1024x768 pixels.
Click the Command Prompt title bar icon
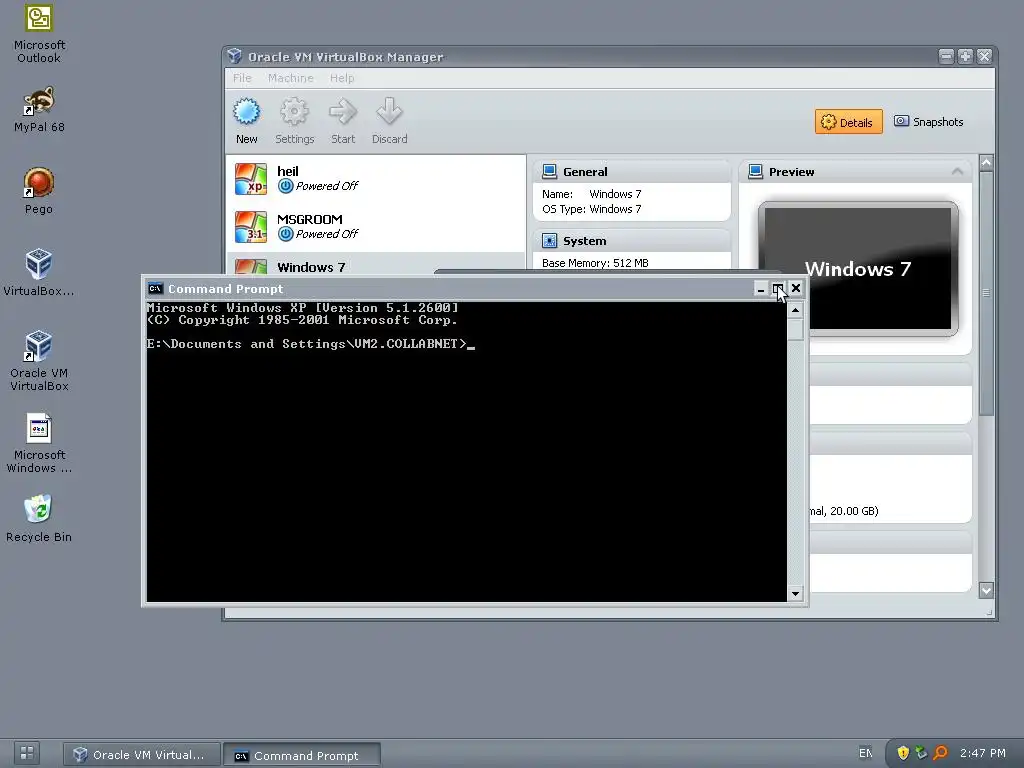[155, 289]
